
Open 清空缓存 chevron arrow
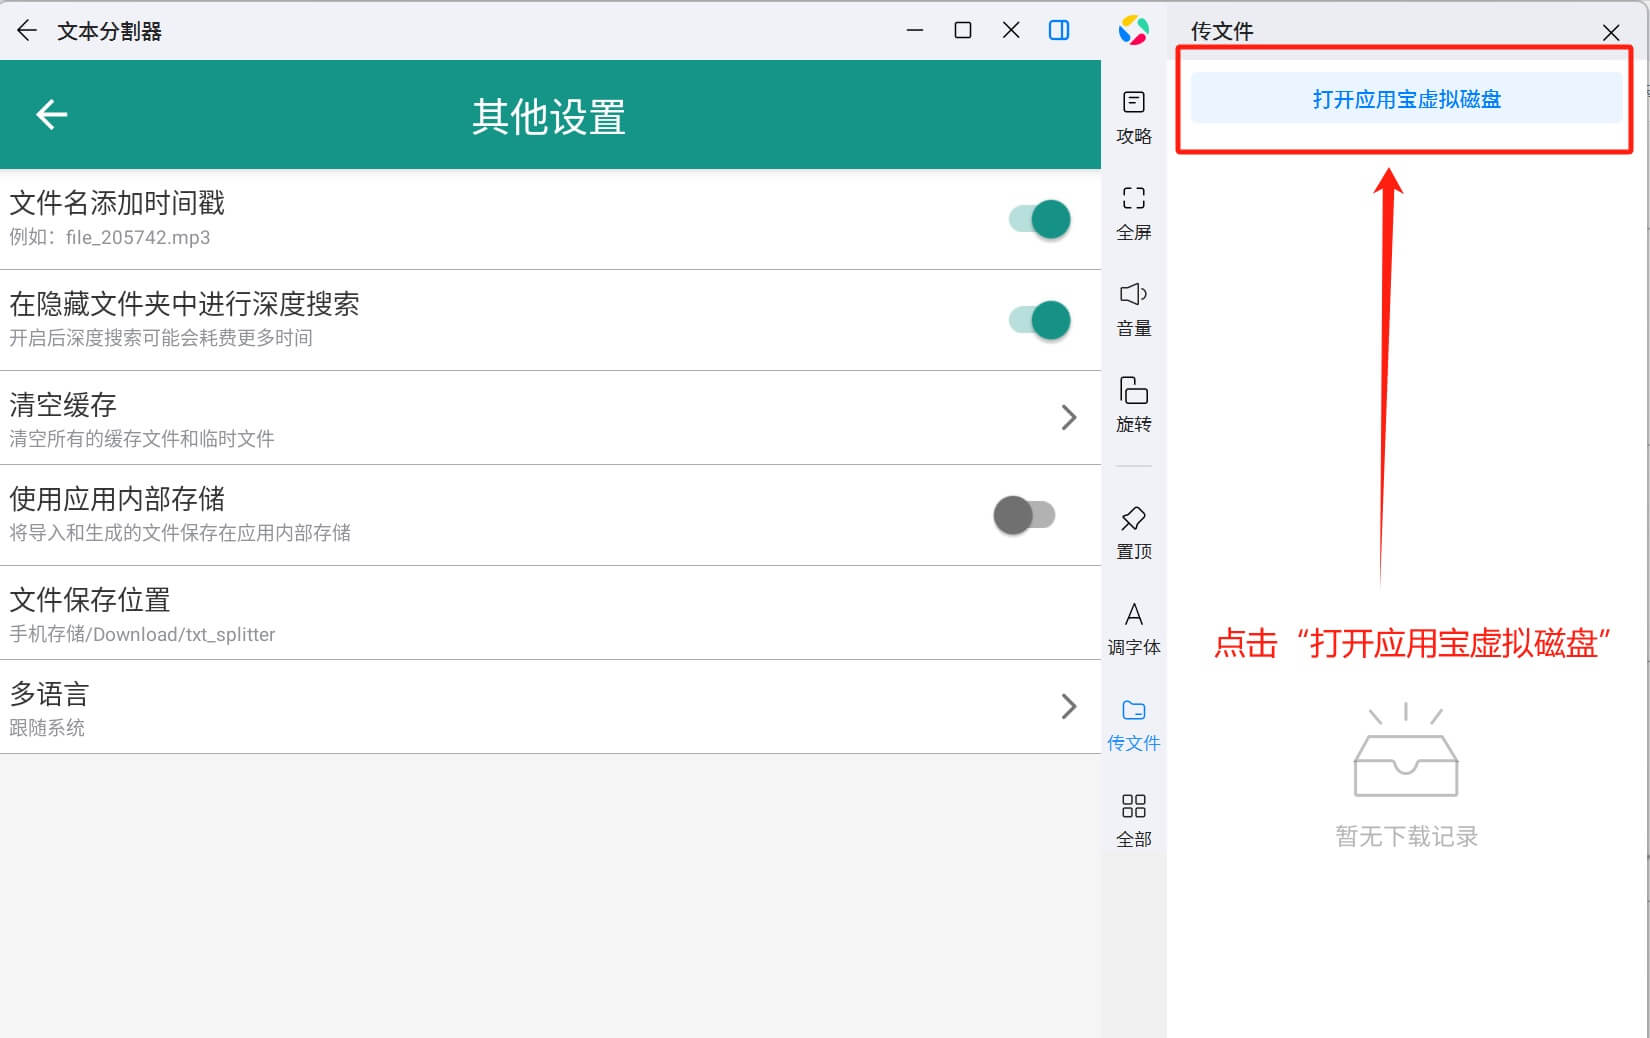pyautogui.click(x=1068, y=417)
